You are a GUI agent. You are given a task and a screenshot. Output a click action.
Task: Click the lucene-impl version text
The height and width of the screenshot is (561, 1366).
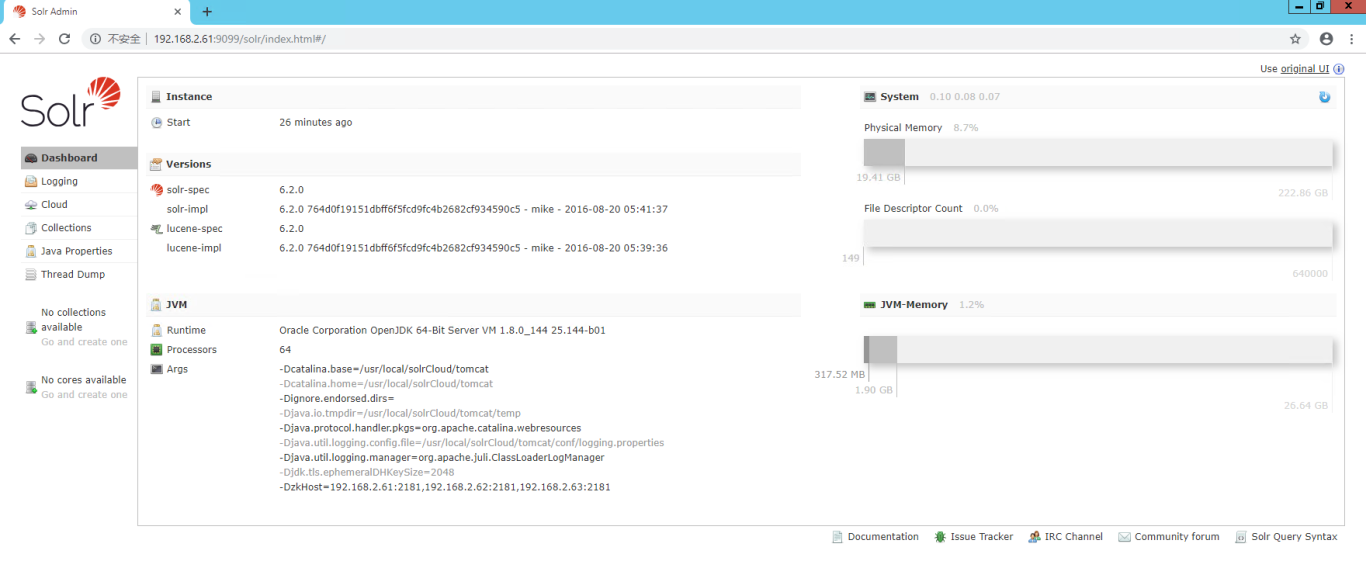click(x=473, y=248)
